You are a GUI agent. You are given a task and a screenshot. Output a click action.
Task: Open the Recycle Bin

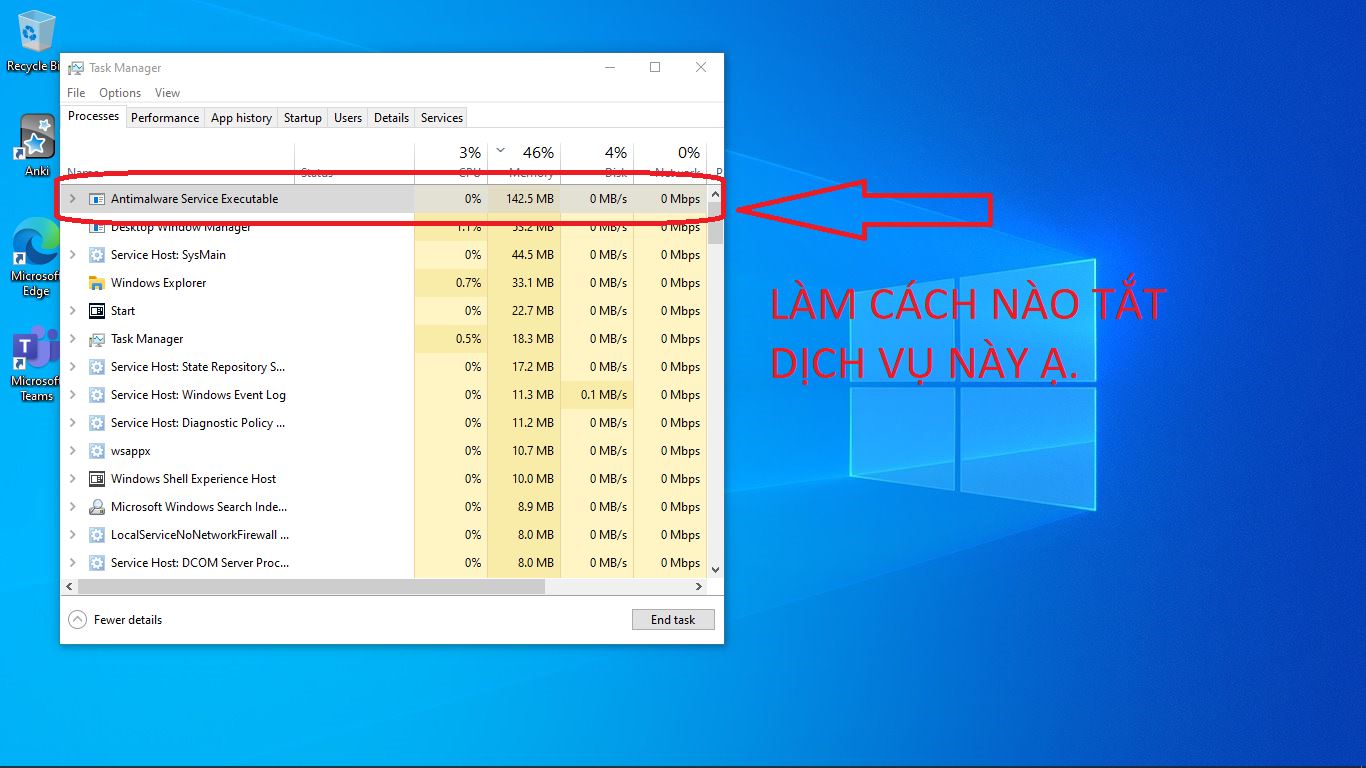[33, 30]
